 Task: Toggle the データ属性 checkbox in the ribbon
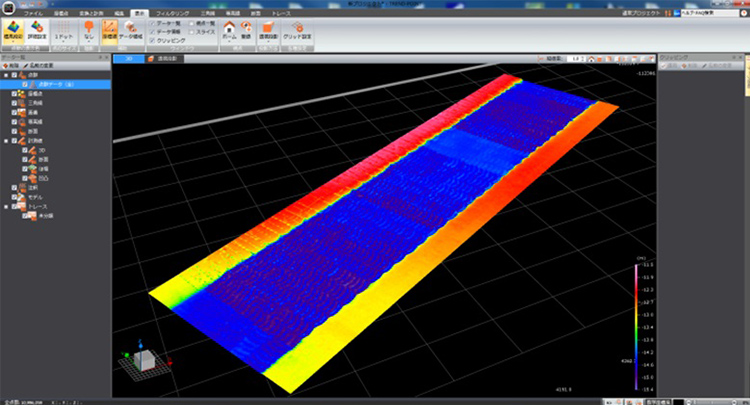153,32
